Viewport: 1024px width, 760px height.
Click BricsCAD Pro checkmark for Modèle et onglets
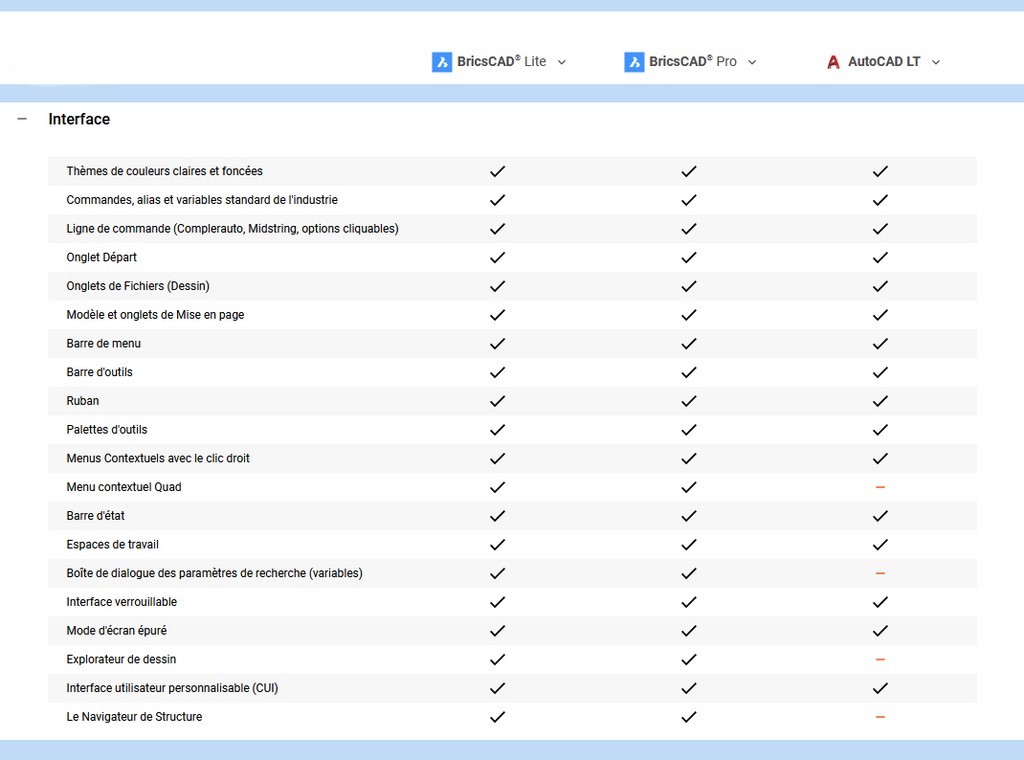[689, 315]
